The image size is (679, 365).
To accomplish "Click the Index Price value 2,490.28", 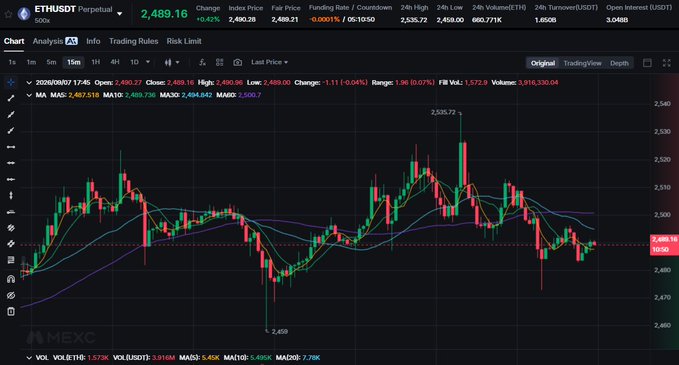I will coord(242,19).
